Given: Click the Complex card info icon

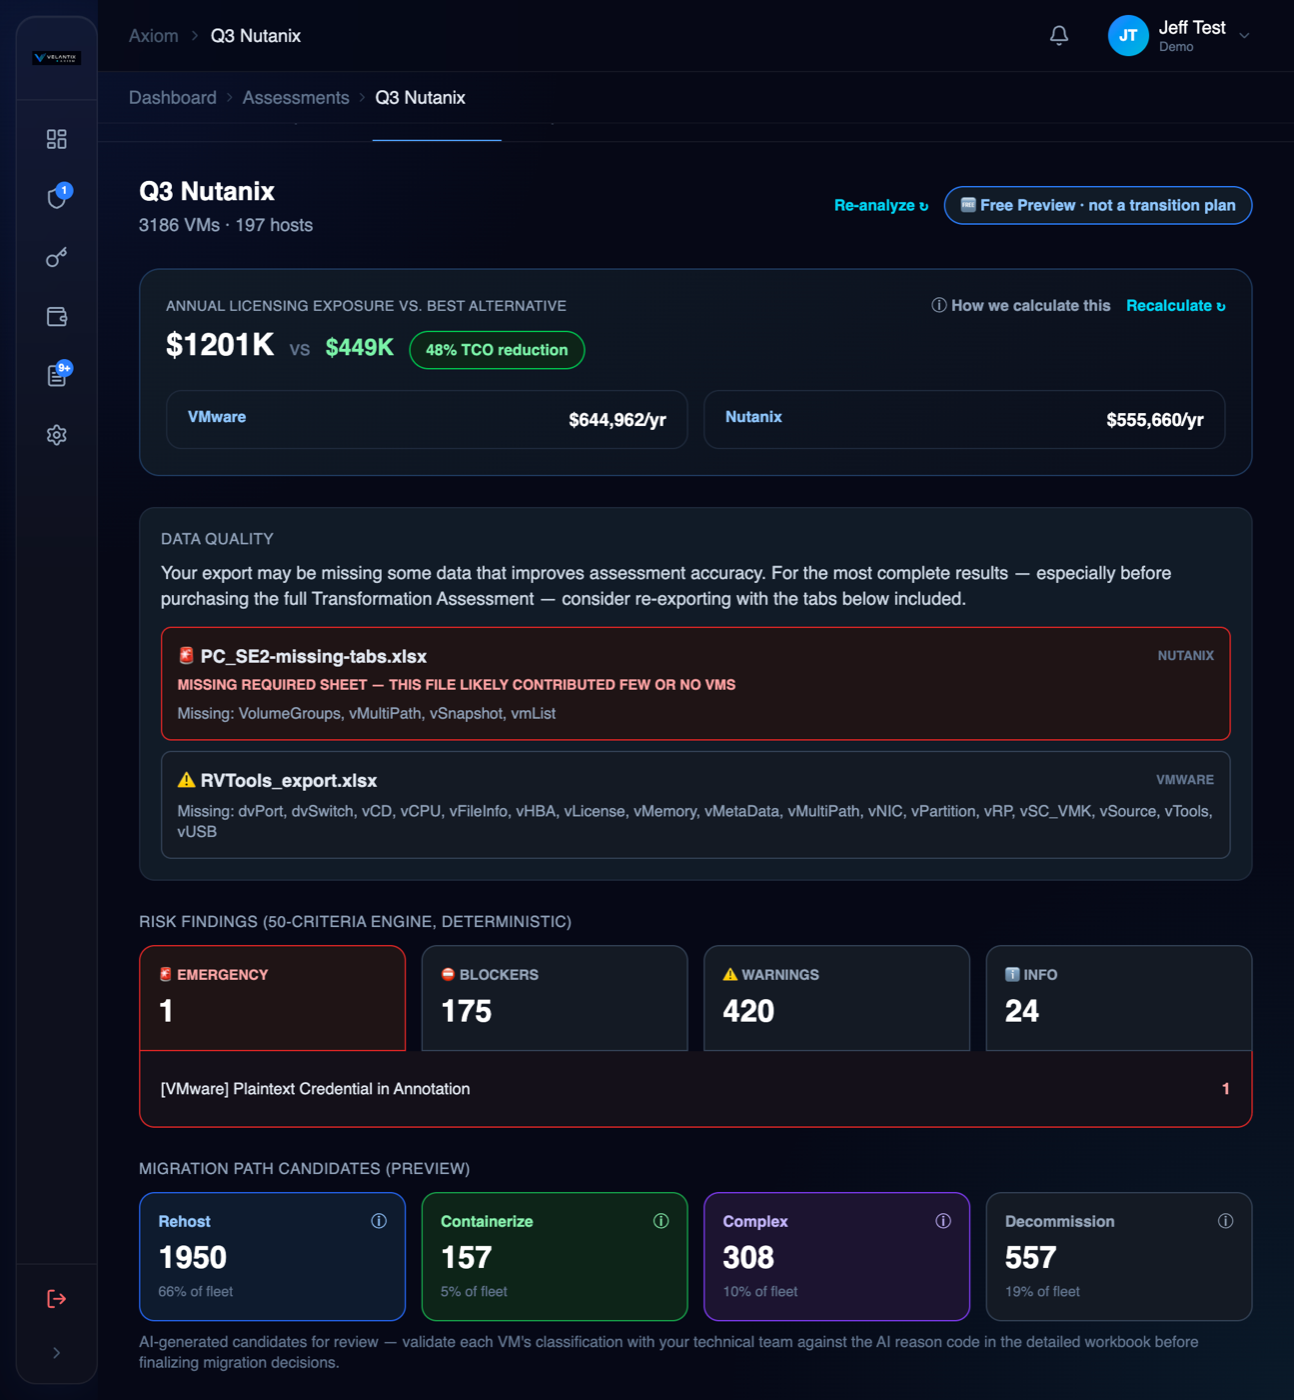Looking at the screenshot, I should [943, 1221].
